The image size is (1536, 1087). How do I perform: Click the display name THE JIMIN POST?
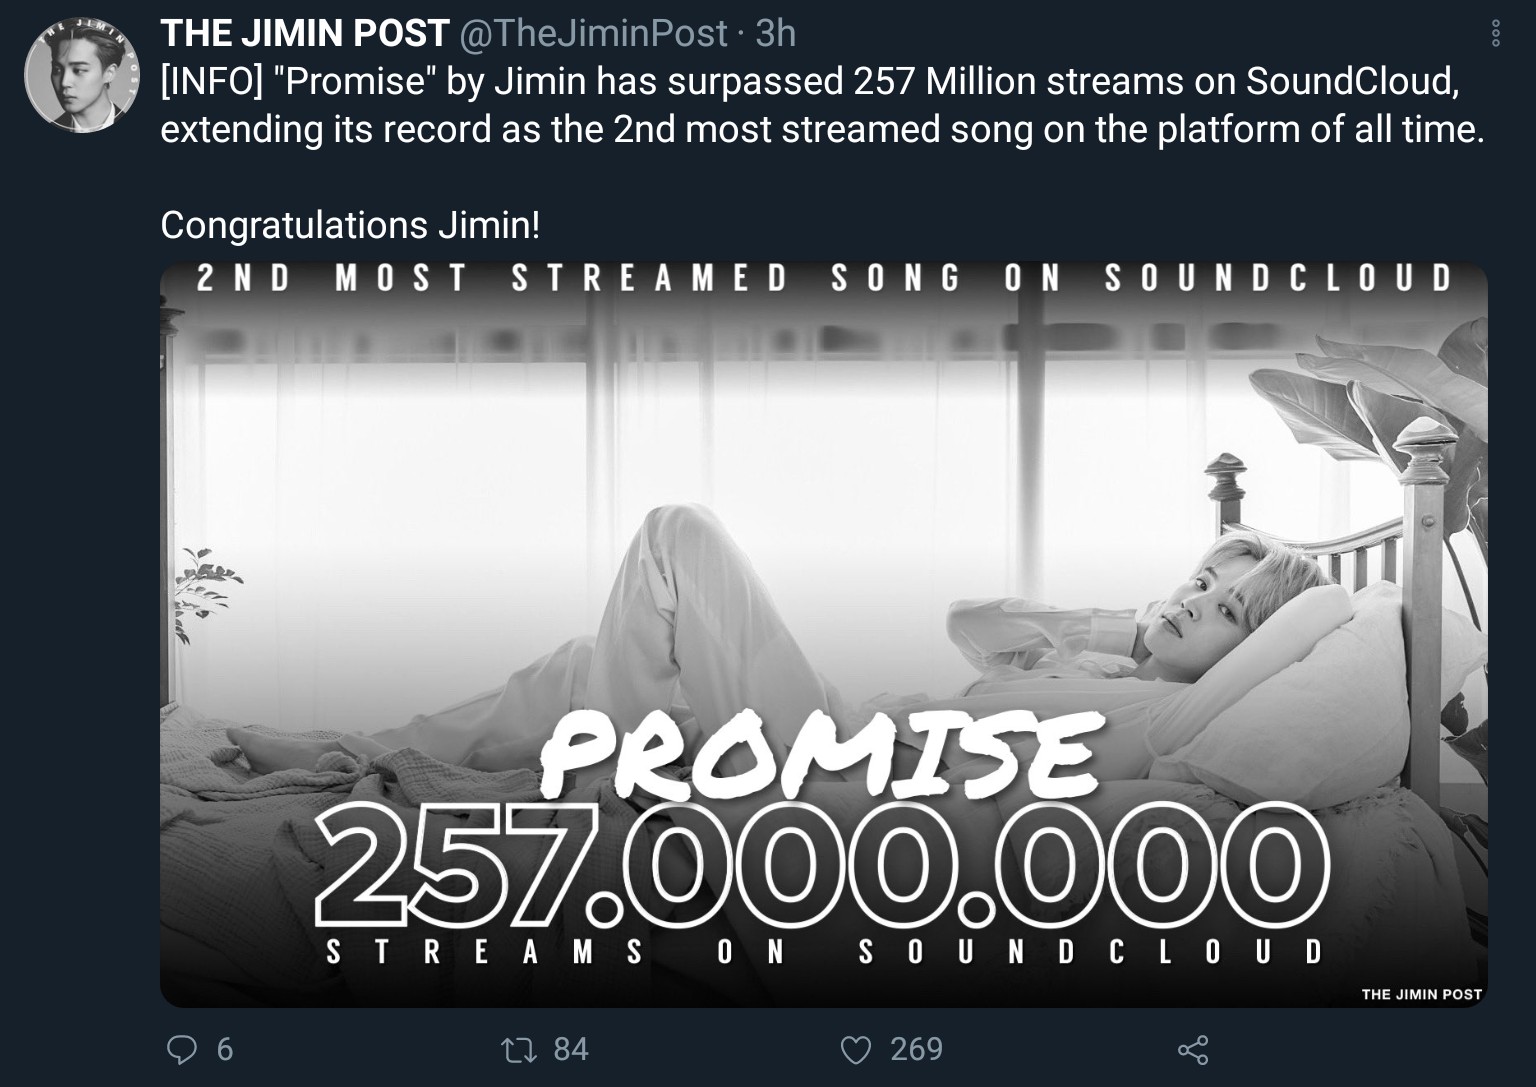pos(304,34)
